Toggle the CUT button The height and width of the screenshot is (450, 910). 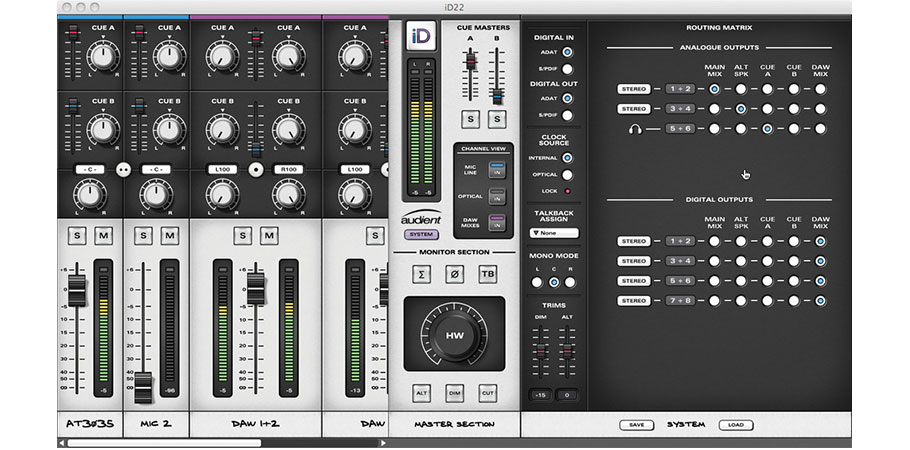488,393
